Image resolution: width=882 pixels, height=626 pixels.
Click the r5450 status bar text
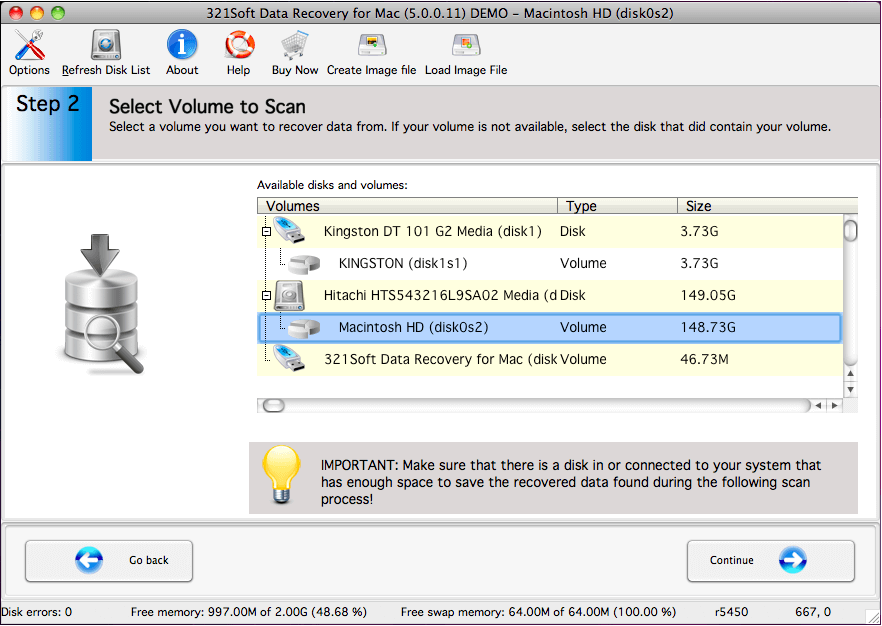731,612
